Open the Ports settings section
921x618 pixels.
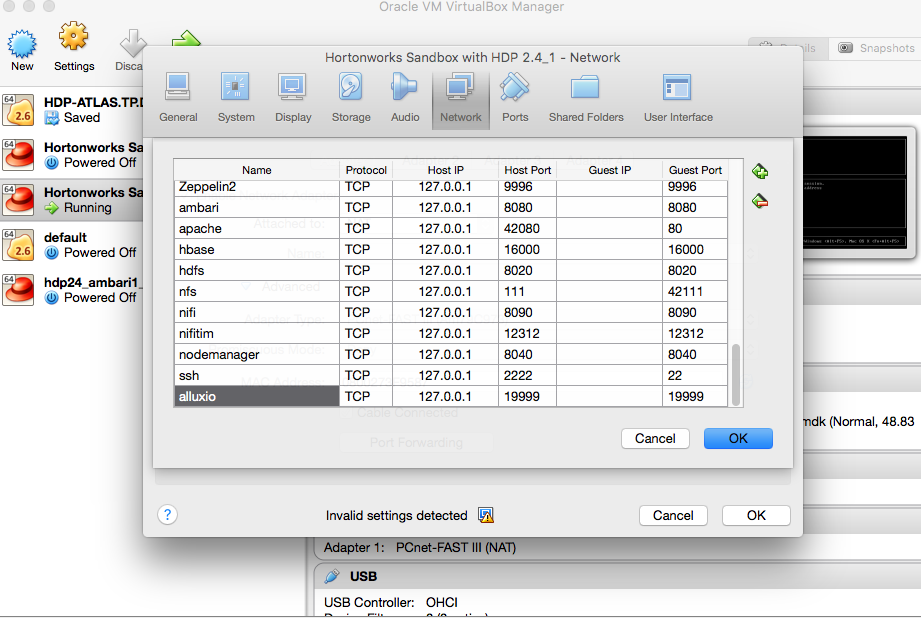tap(515, 98)
